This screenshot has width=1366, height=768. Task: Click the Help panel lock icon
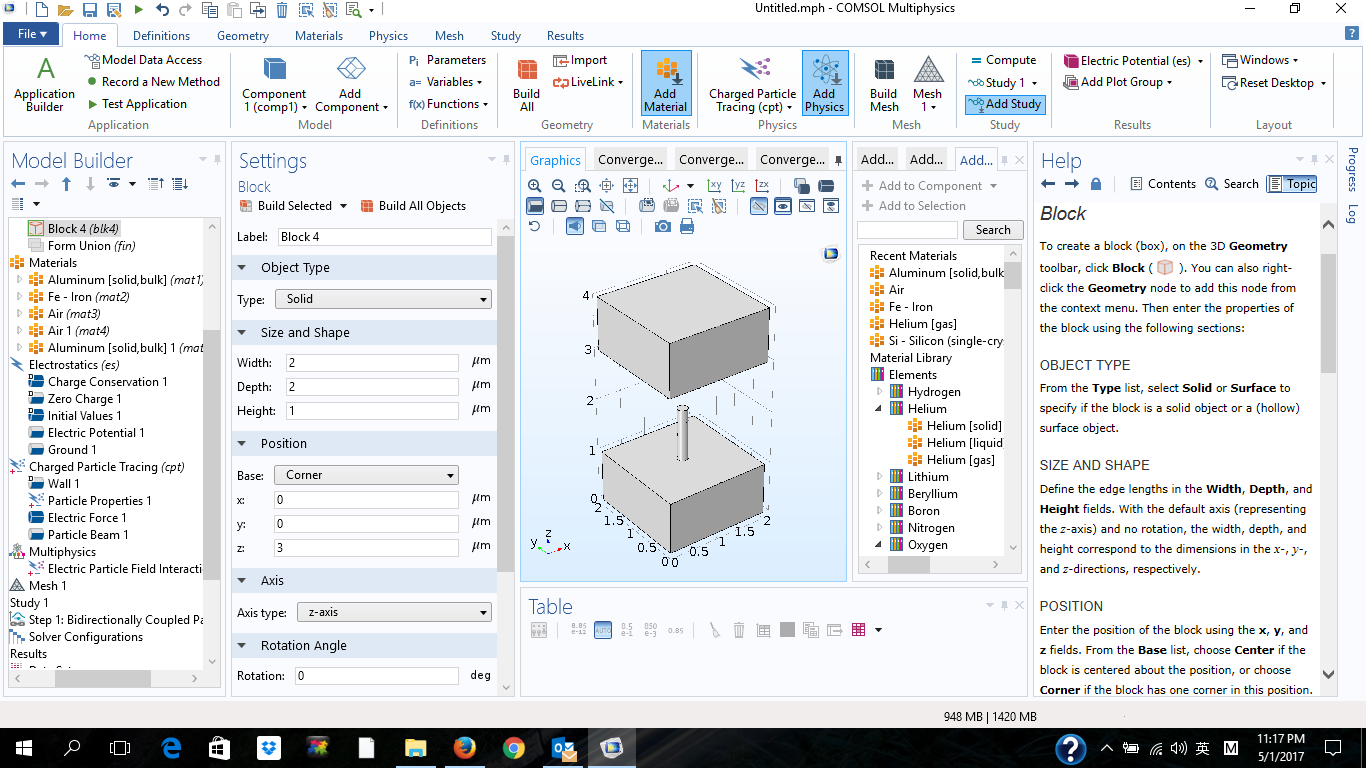1096,184
